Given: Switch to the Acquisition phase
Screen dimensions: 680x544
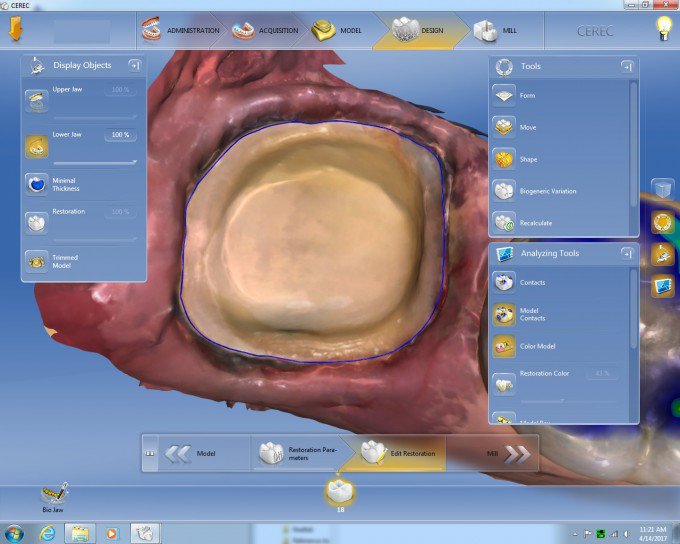Looking at the screenshot, I should [265, 30].
